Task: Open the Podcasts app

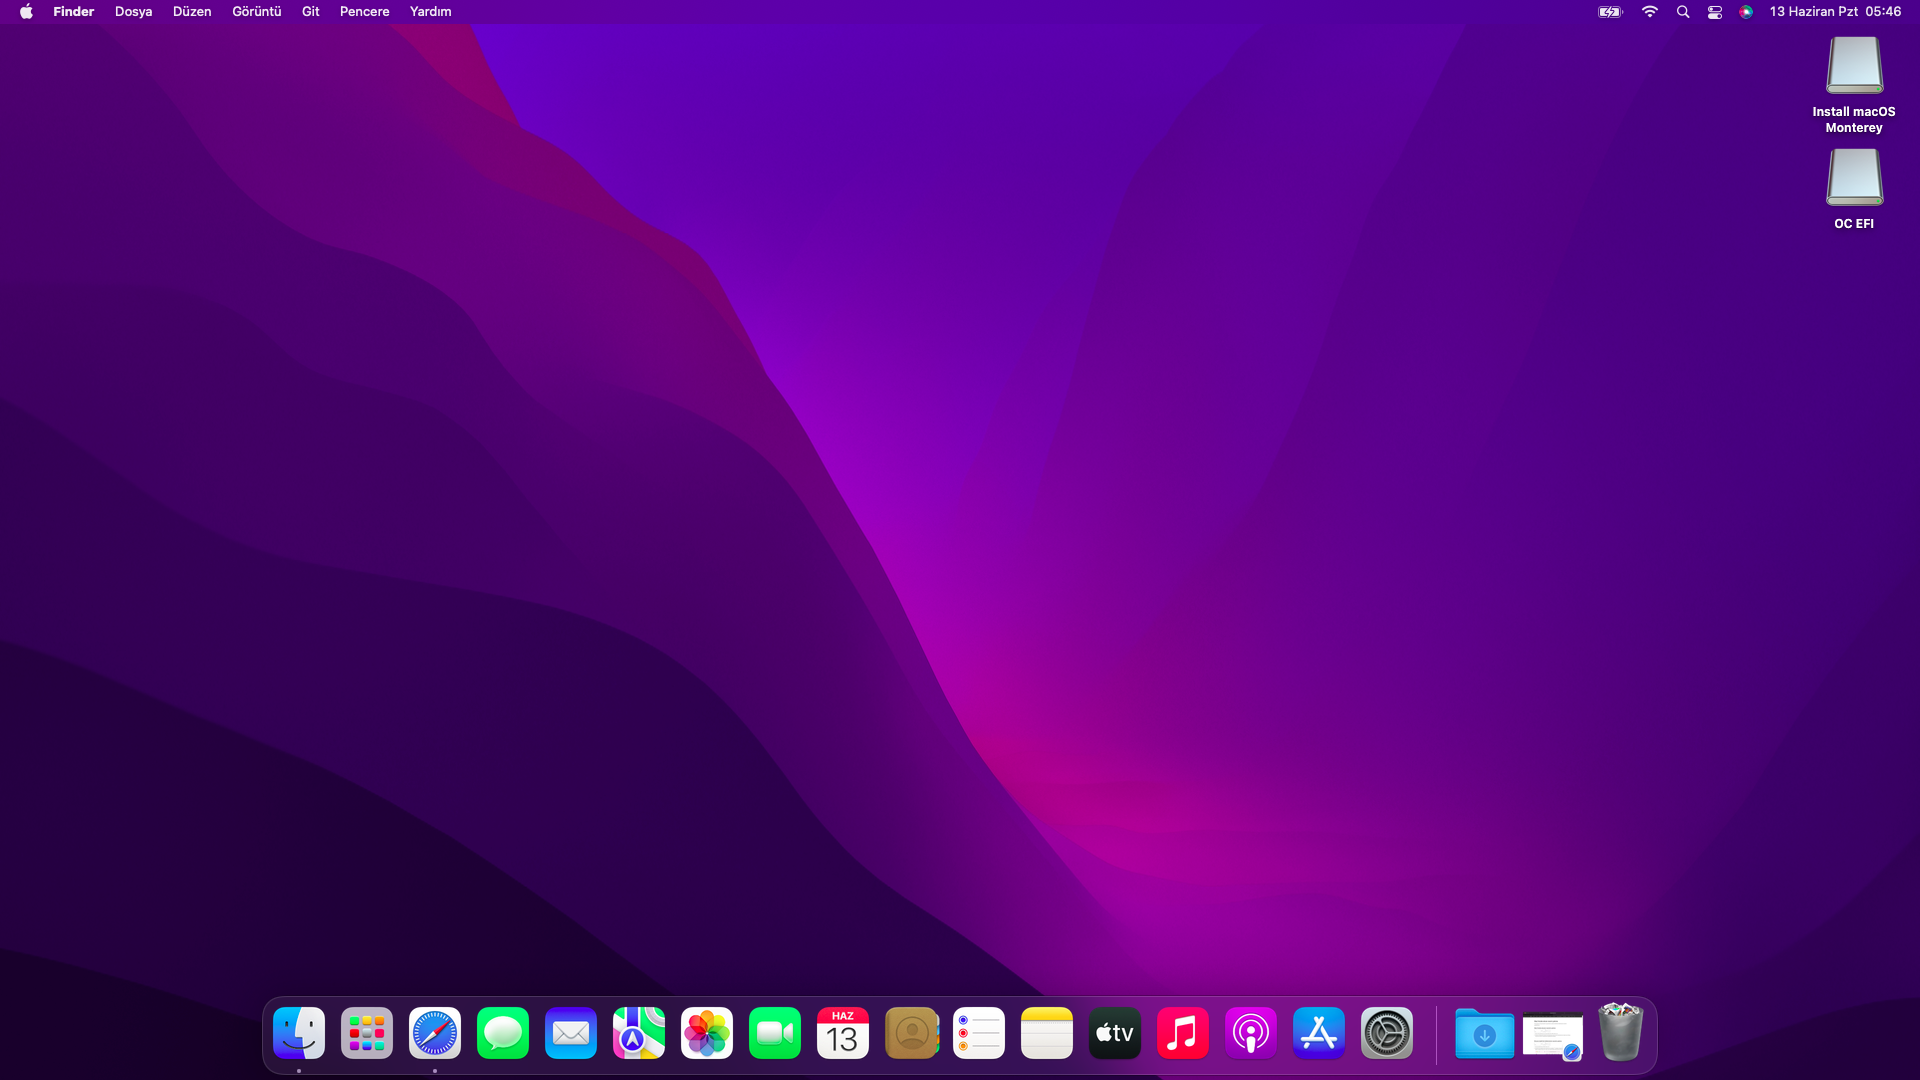Action: click(1251, 1033)
